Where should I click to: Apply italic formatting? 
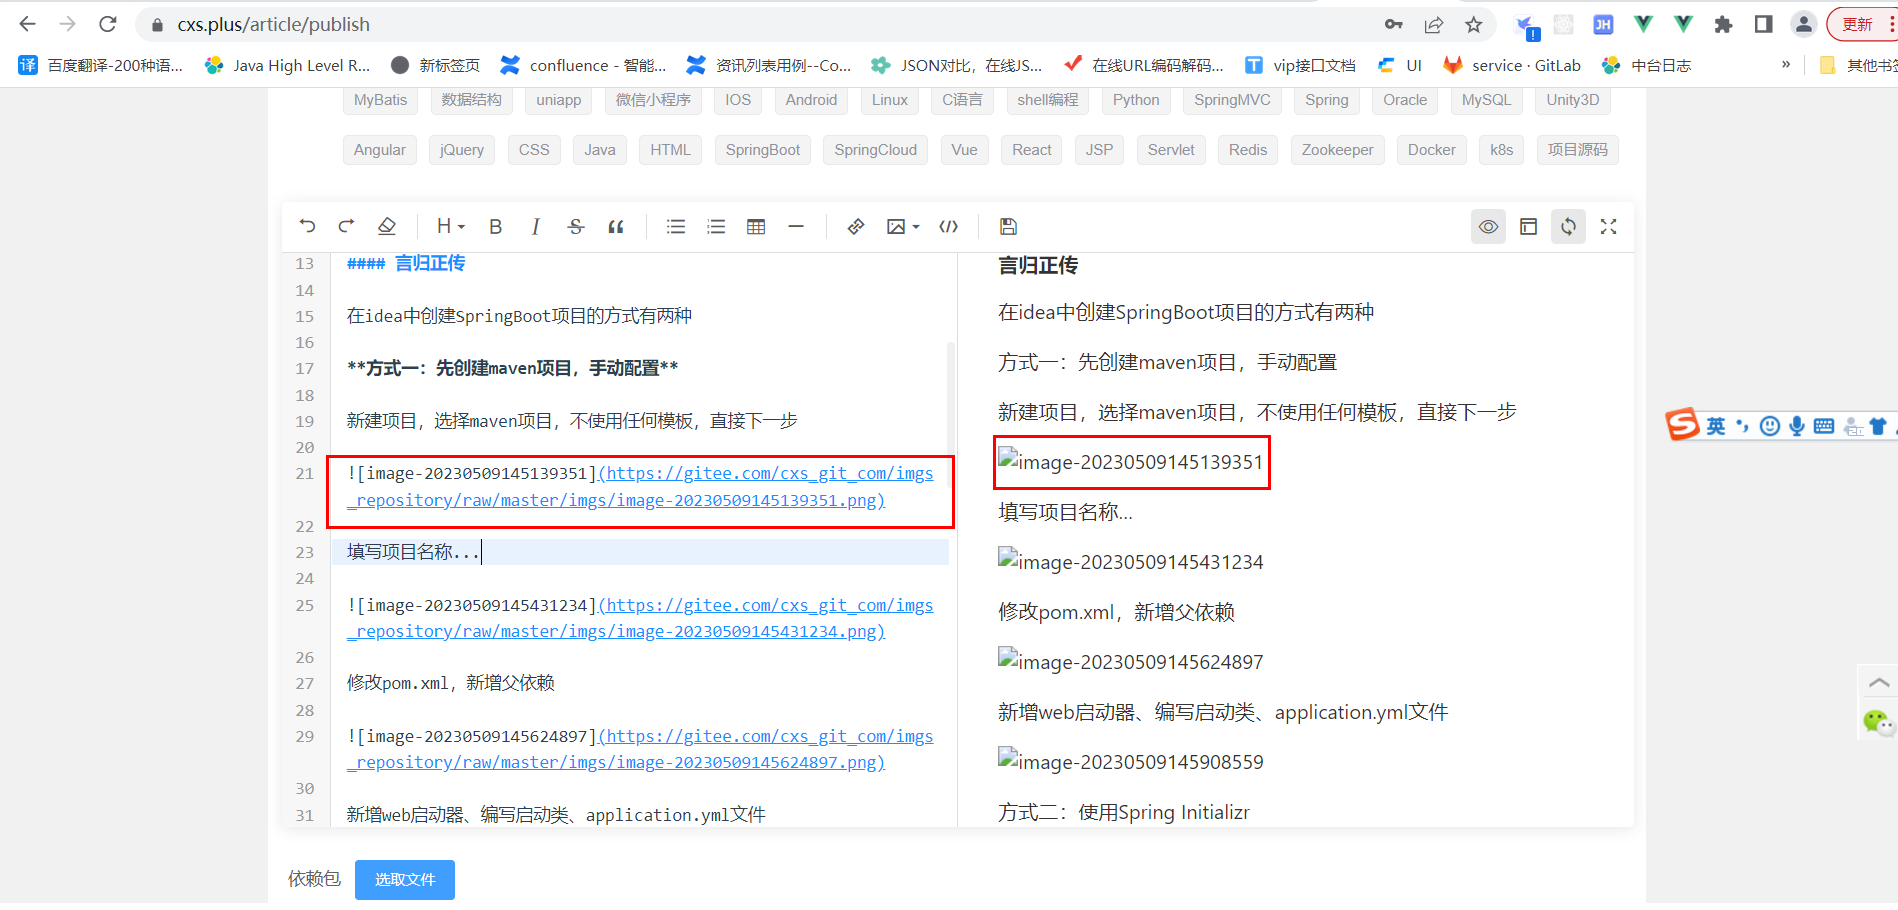tap(536, 227)
